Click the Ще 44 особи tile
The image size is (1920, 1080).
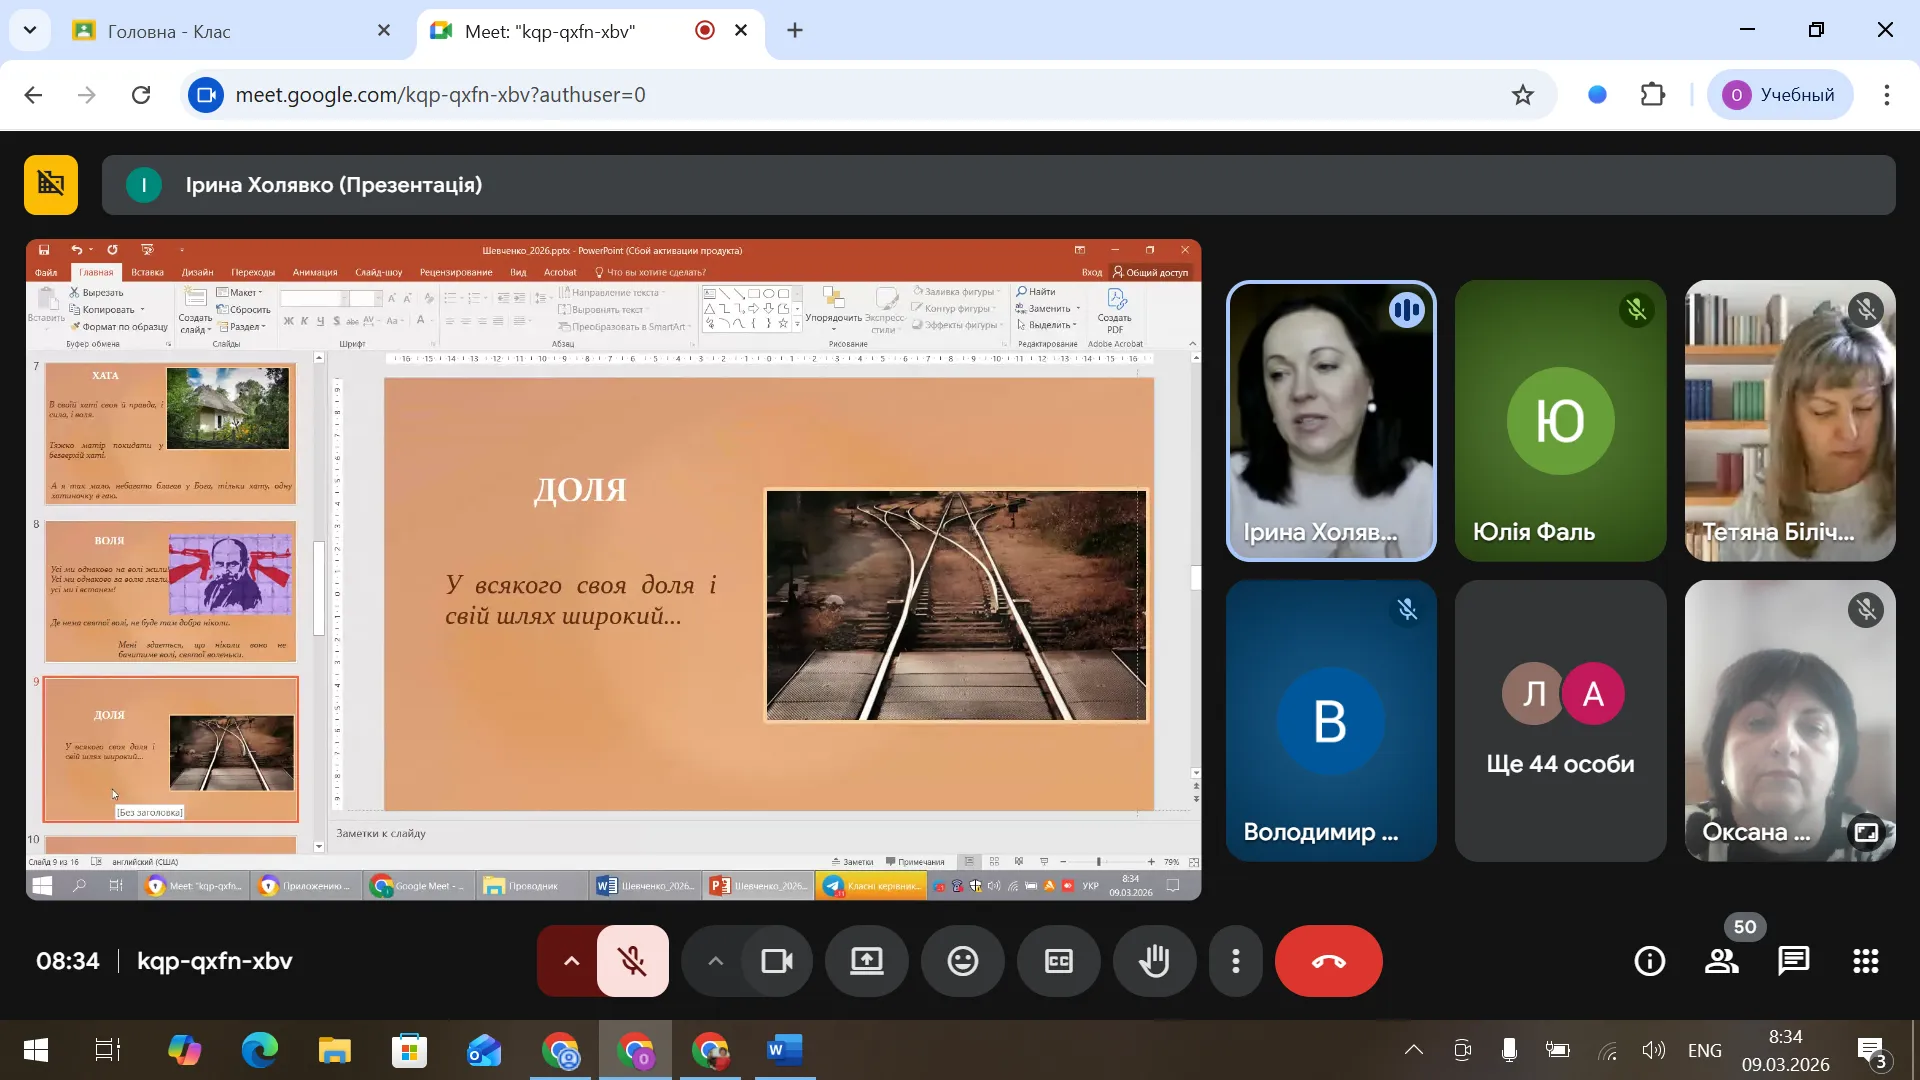point(1560,720)
